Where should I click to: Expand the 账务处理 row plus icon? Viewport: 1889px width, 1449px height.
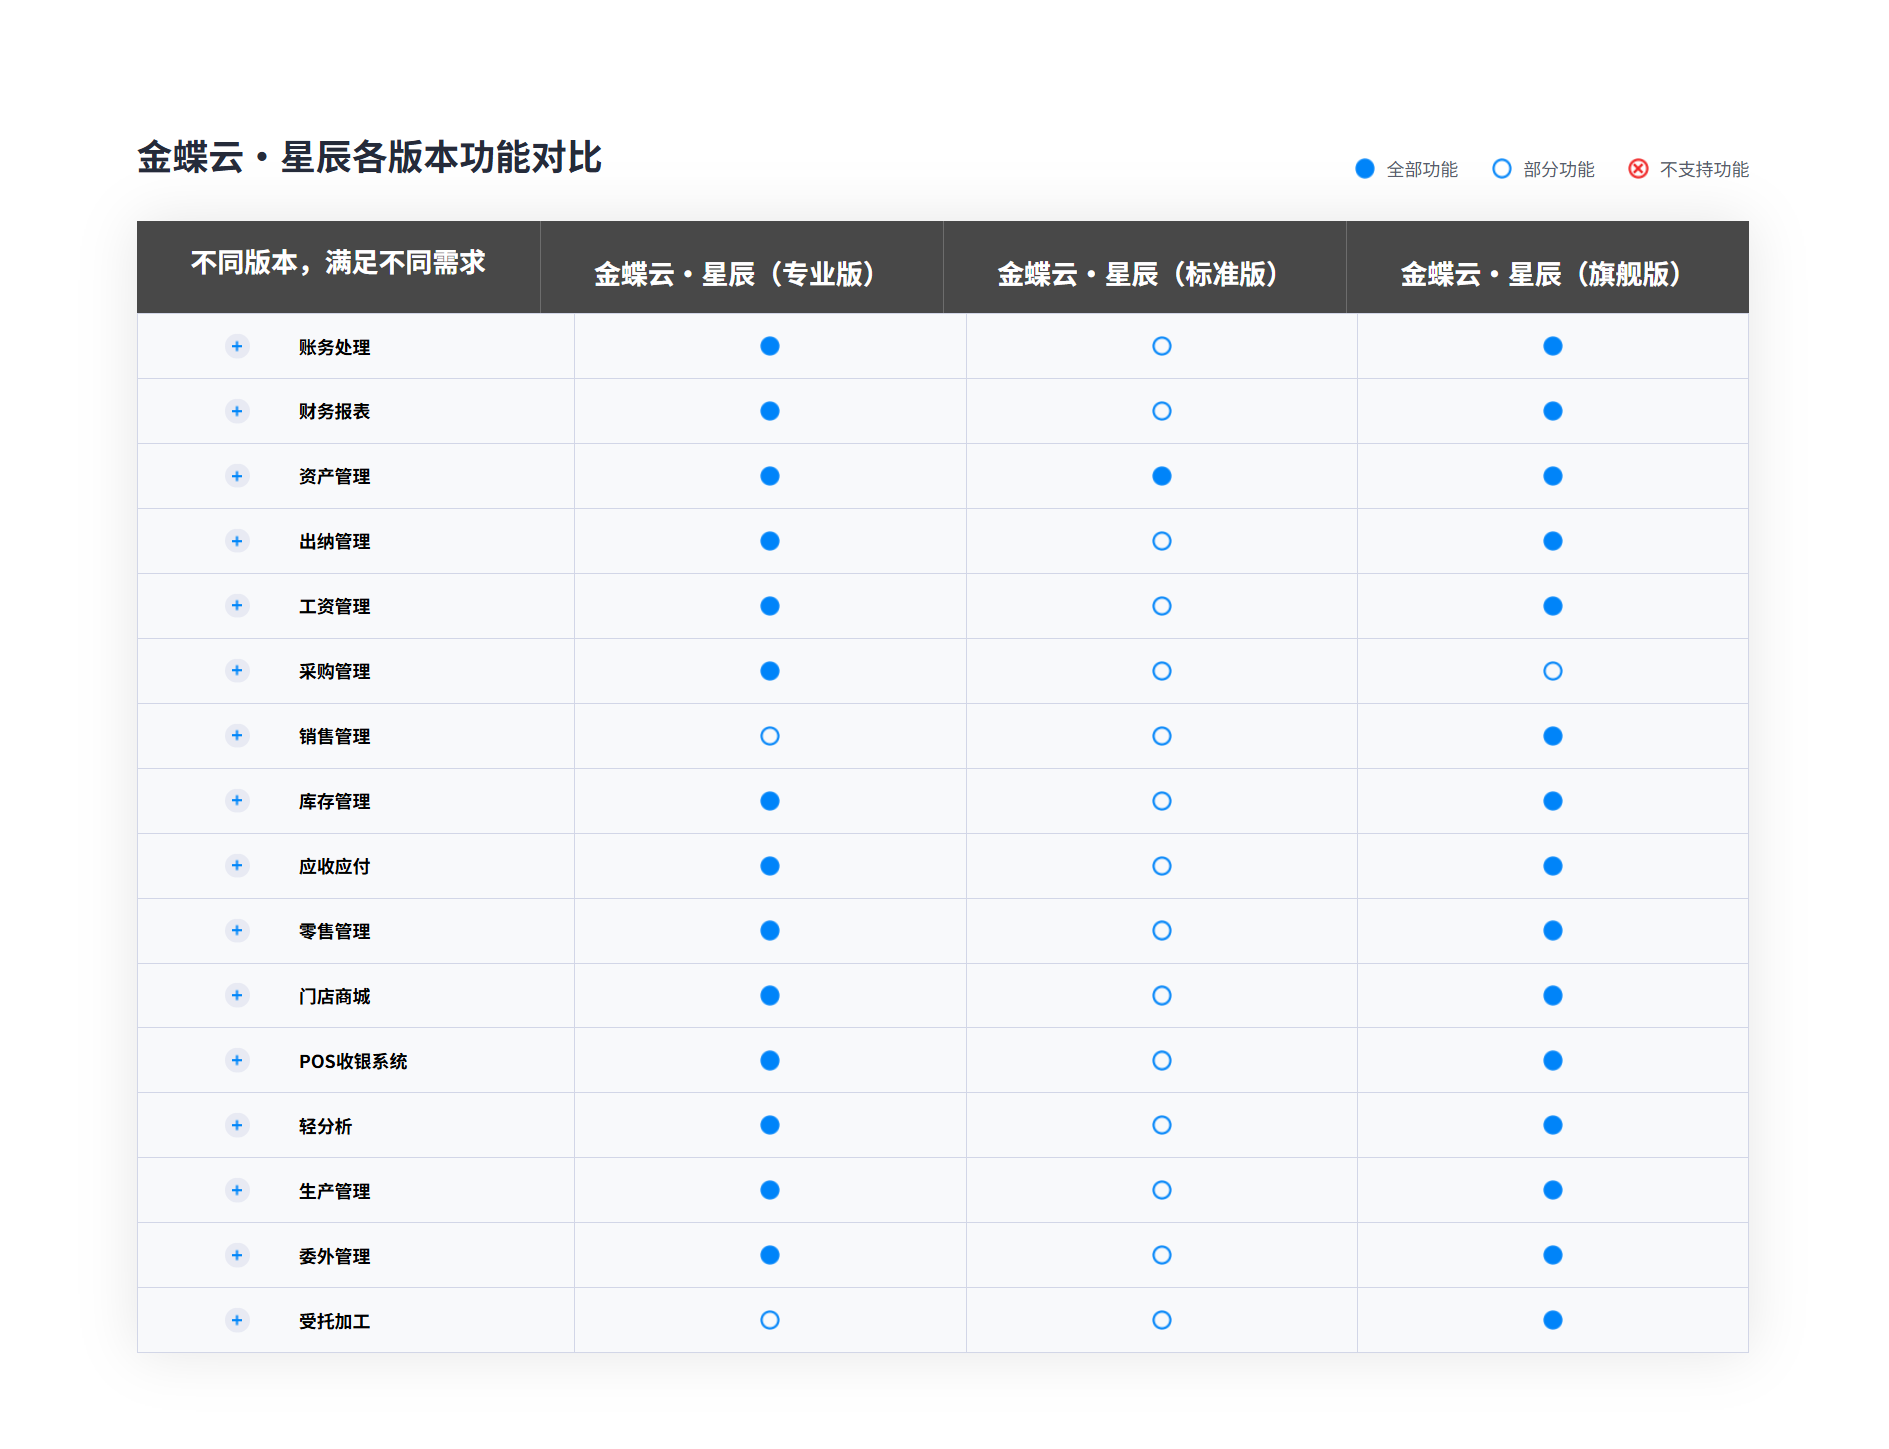(237, 346)
